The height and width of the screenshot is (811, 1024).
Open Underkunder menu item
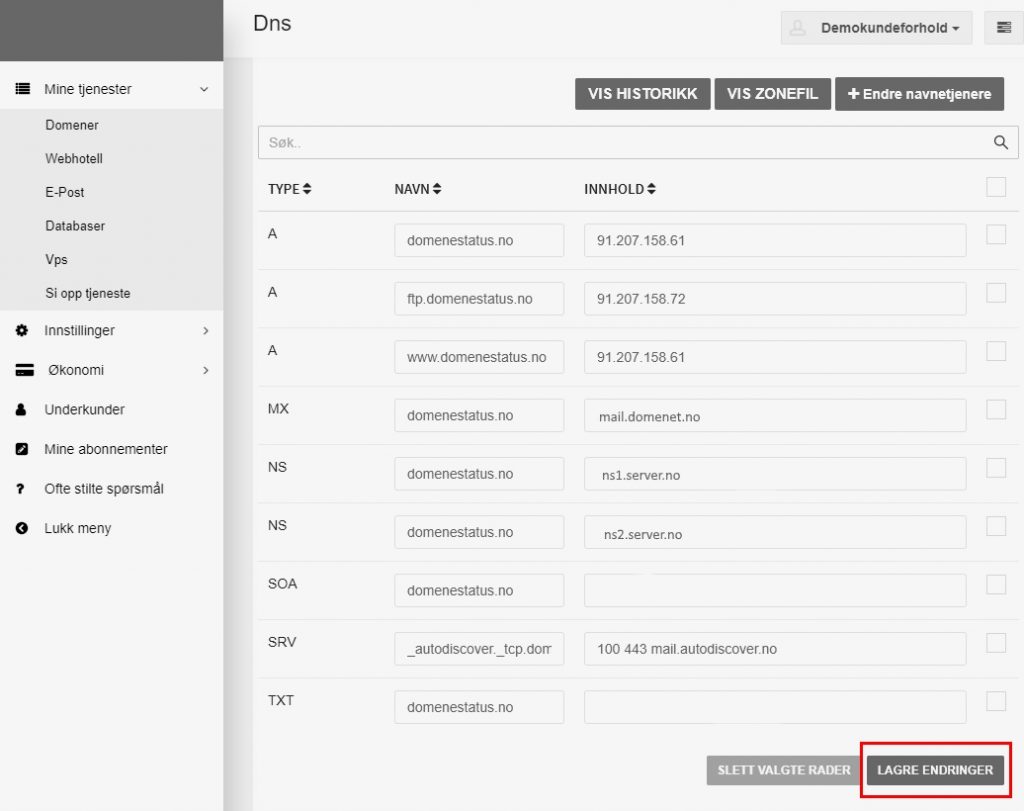(x=84, y=409)
